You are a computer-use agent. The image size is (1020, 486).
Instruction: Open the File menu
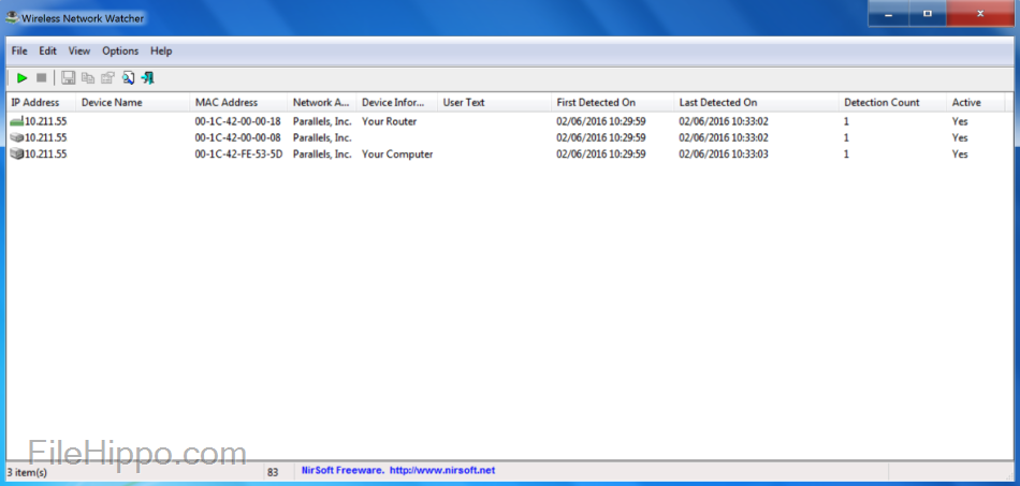19,51
